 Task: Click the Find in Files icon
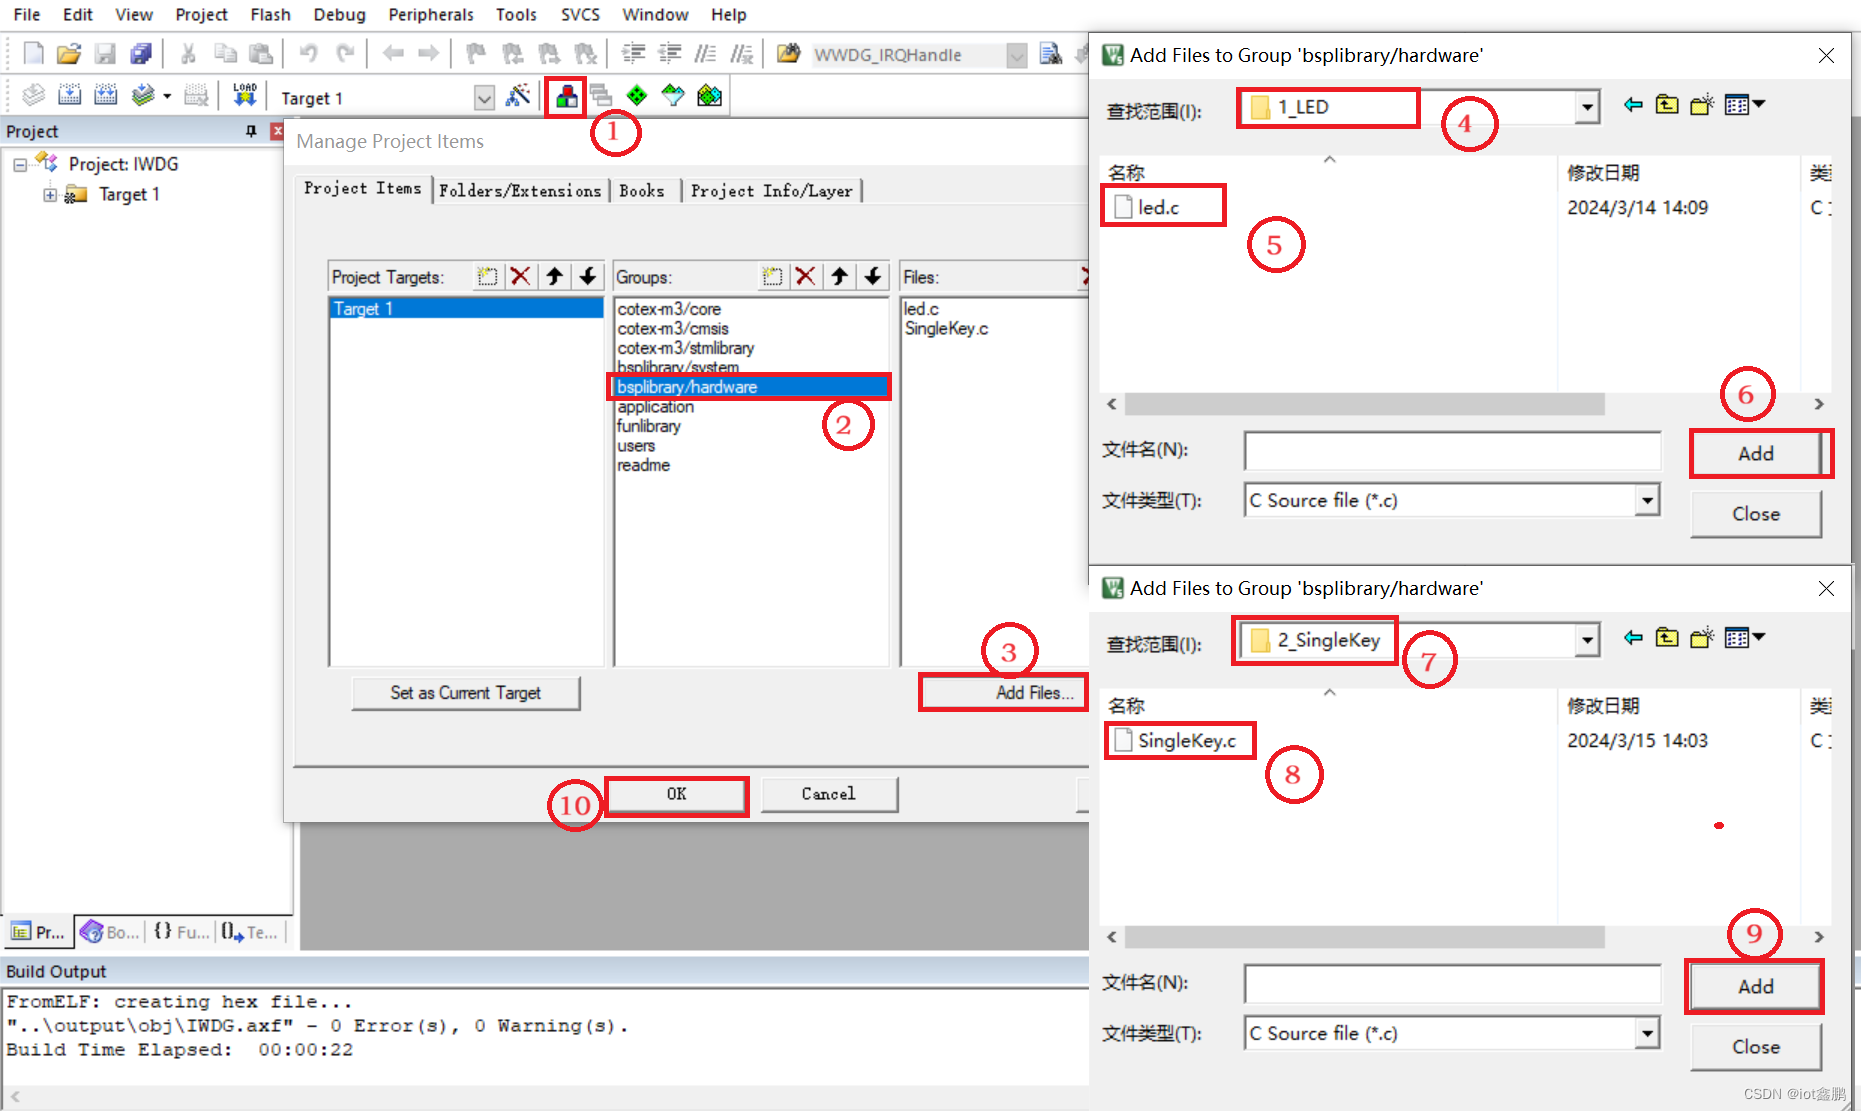[x=789, y=54]
